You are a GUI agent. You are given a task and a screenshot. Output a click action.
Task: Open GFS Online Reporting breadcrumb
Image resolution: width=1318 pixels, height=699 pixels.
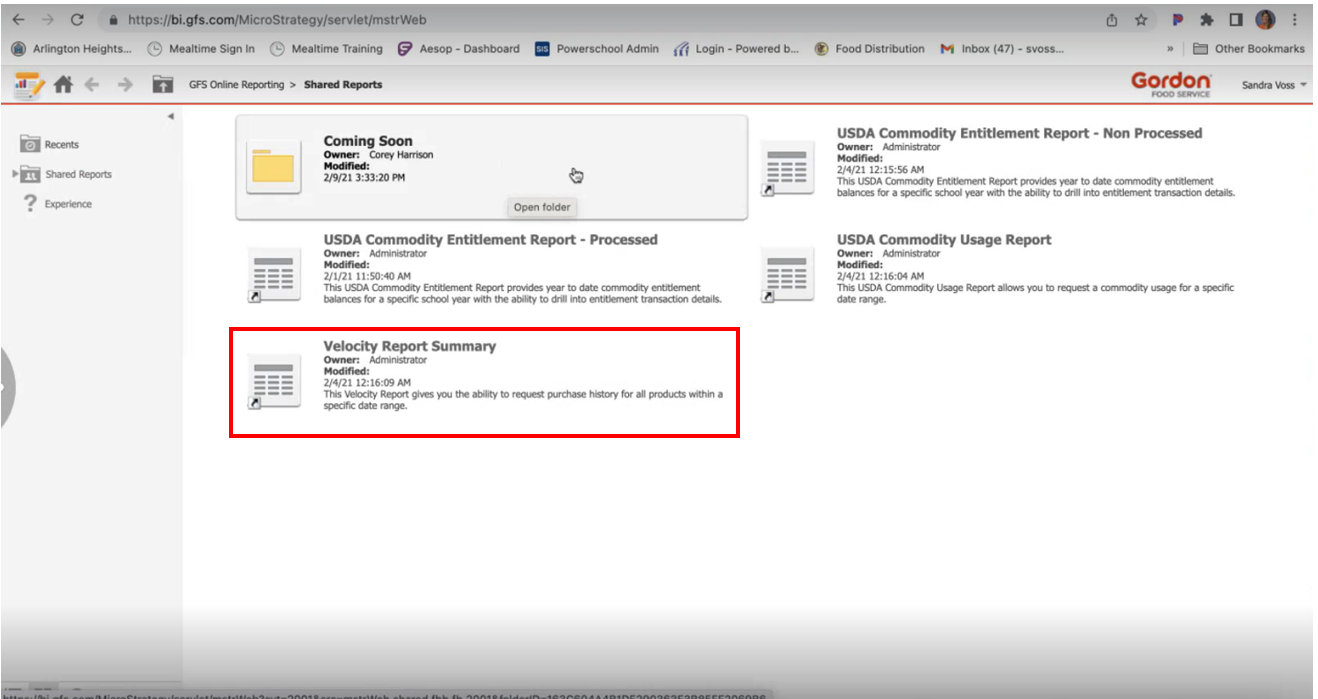(x=236, y=85)
